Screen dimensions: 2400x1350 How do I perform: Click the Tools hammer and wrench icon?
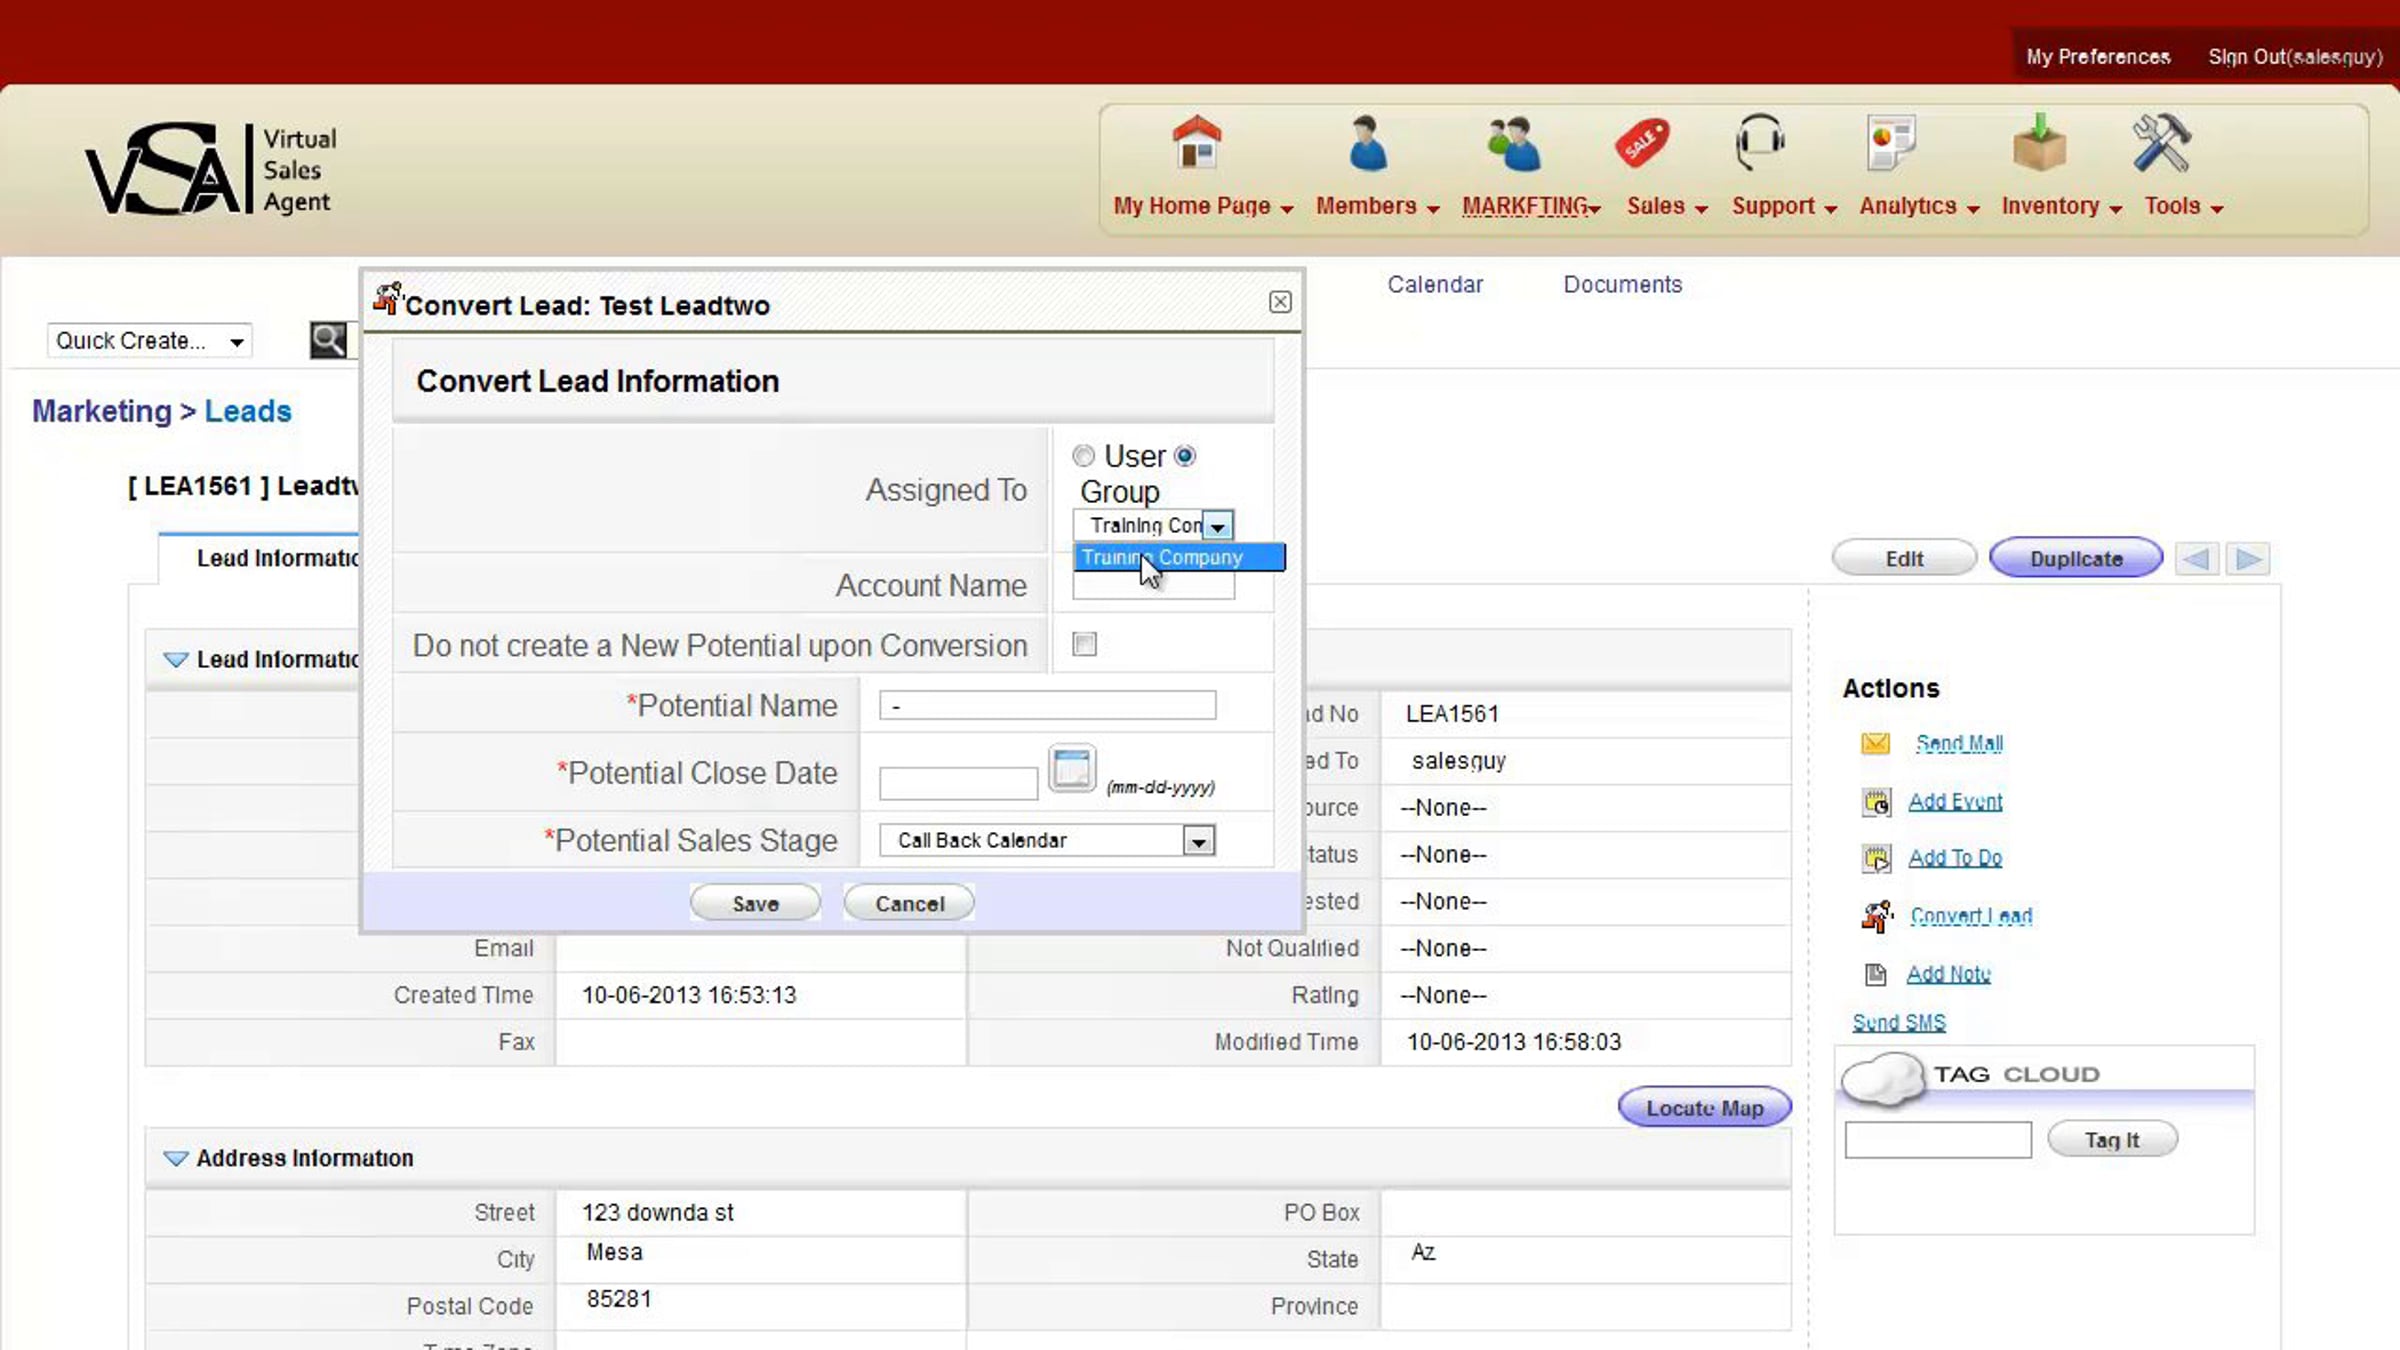point(2161,143)
